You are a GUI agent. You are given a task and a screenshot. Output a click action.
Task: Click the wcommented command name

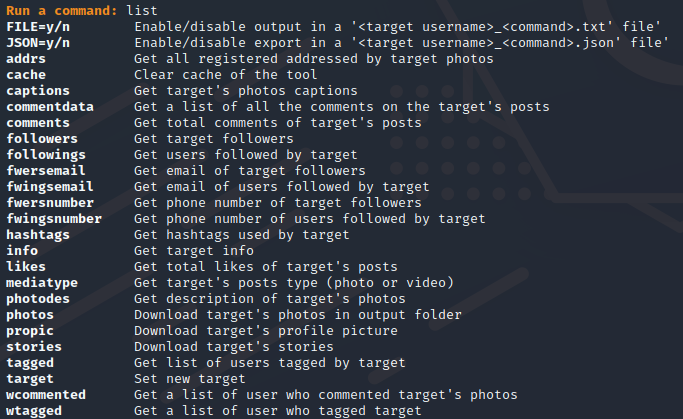[46, 395]
